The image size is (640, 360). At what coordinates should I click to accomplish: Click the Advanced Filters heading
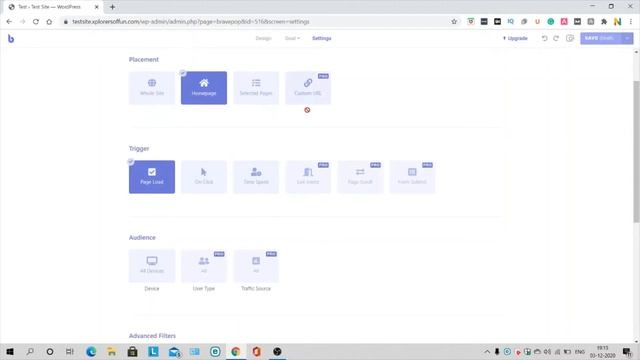[152, 336]
